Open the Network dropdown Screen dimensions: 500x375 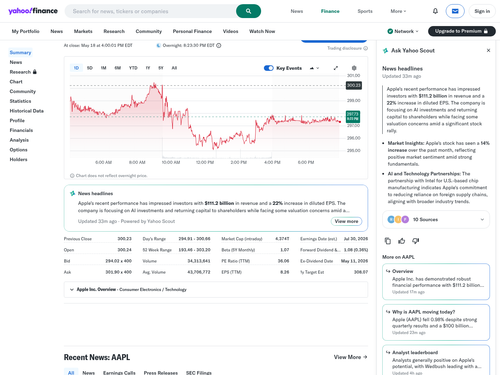coord(403,31)
